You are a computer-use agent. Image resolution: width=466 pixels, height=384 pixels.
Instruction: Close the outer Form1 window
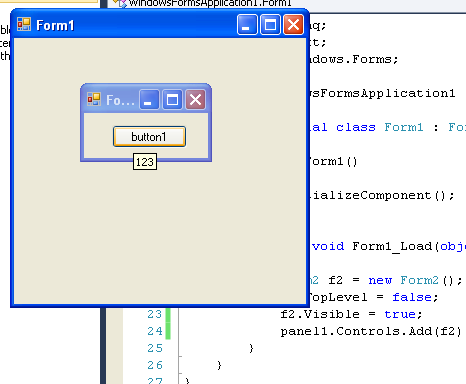pos(293,24)
